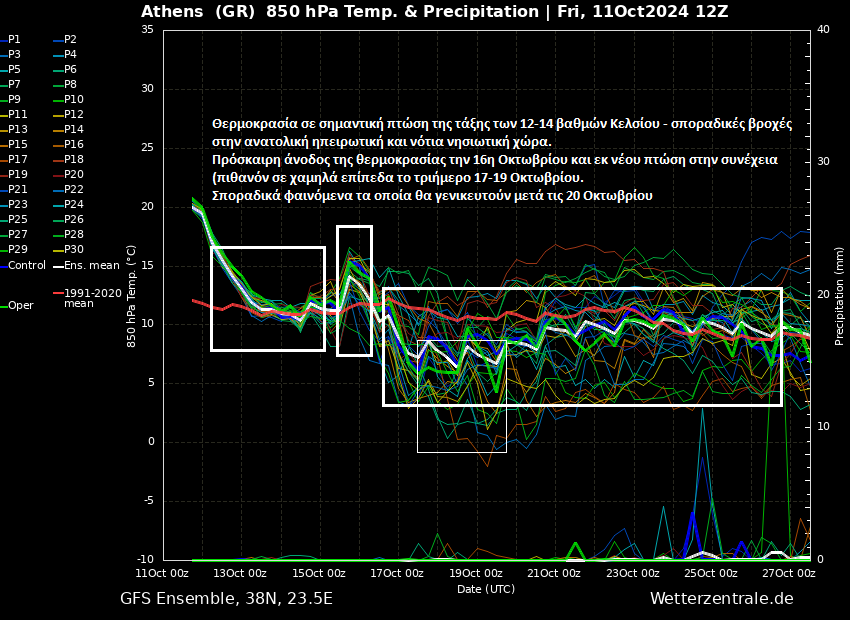Toggle the P15 ensemble member in legend
The image size is (850, 620).
pos(18,144)
